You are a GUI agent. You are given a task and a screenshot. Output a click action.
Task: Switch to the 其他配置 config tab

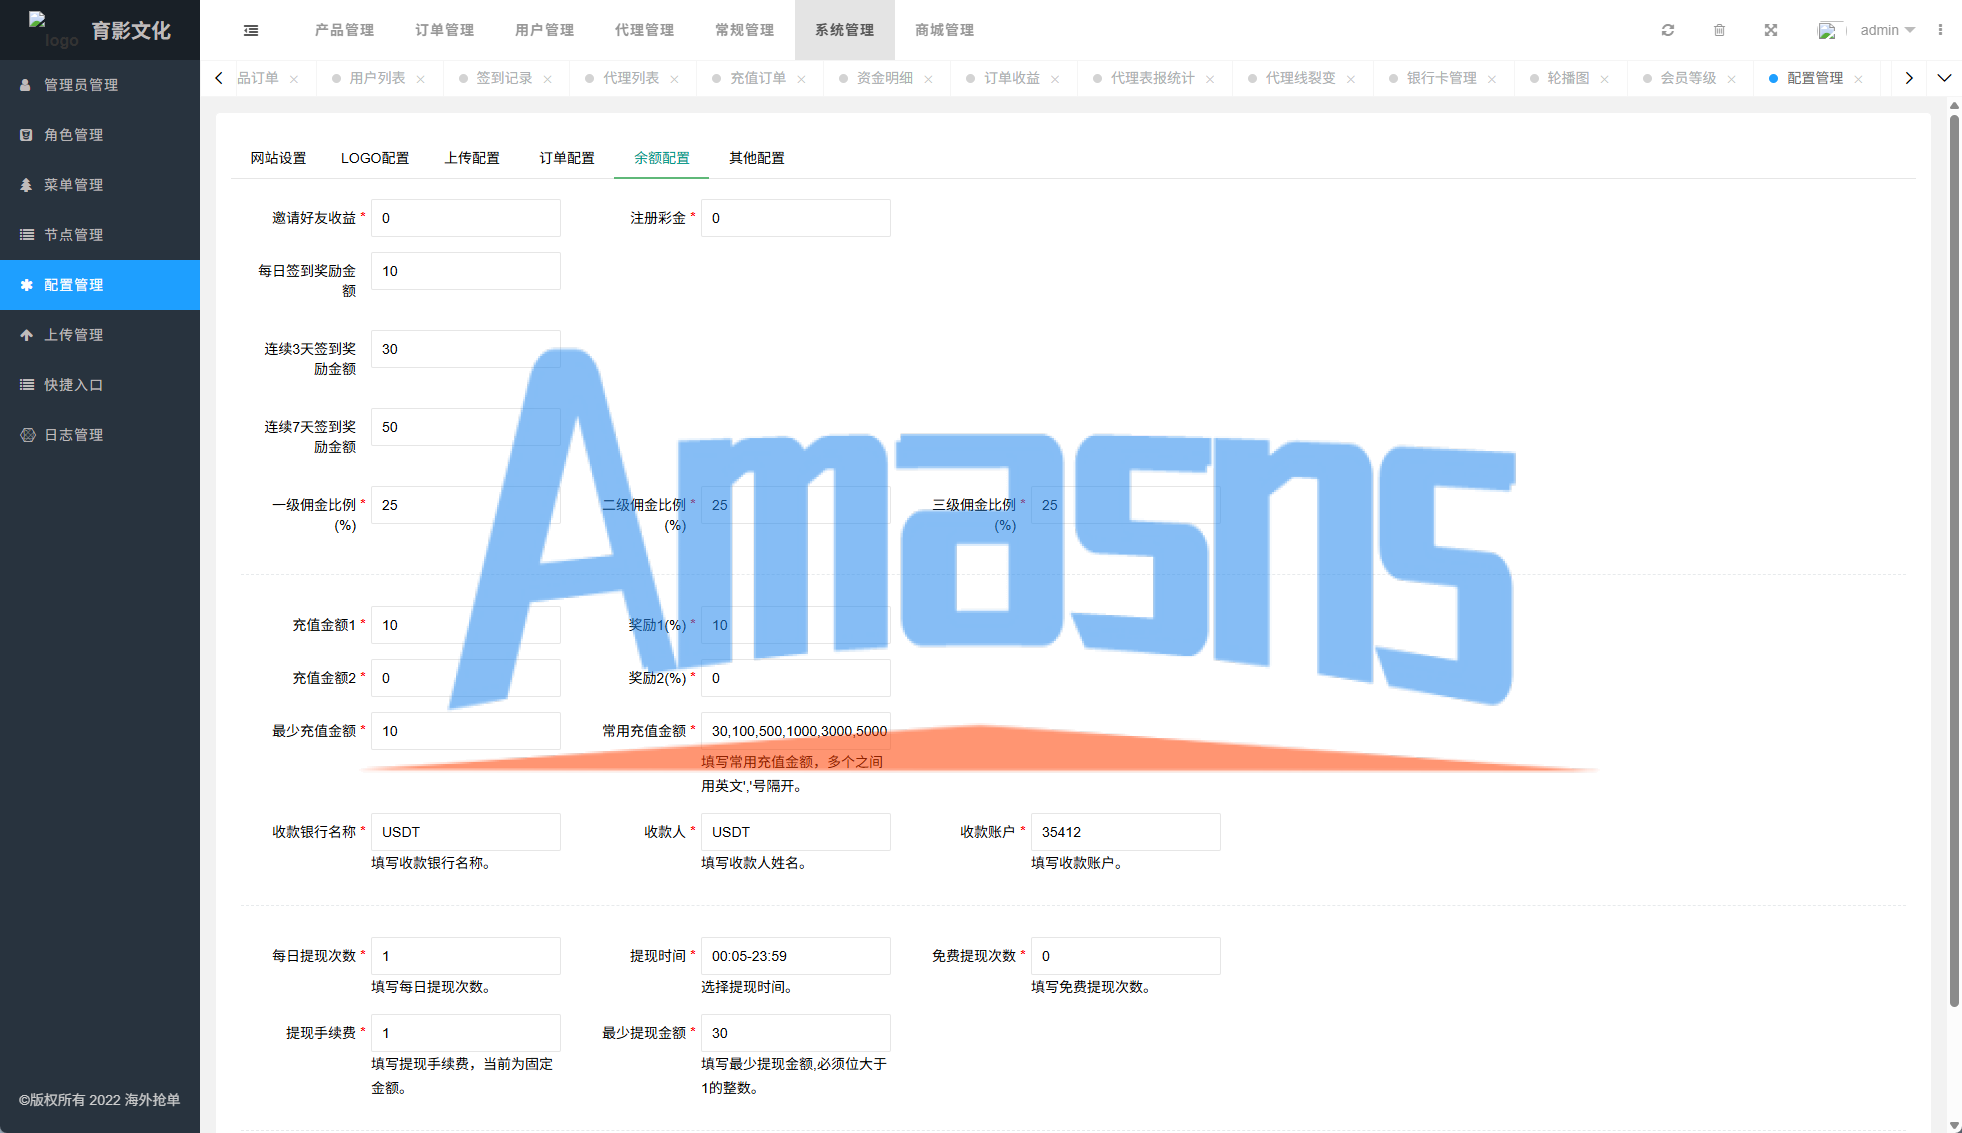[756, 158]
